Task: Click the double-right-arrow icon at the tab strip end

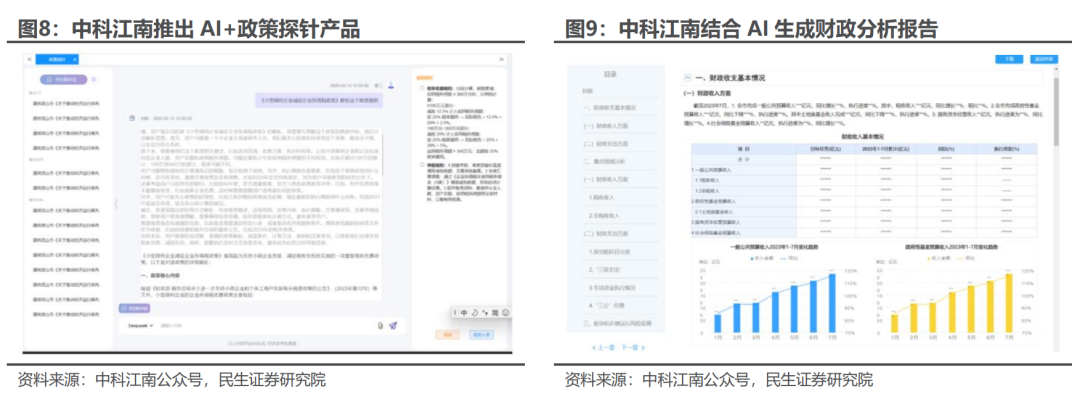Action: coord(502,59)
